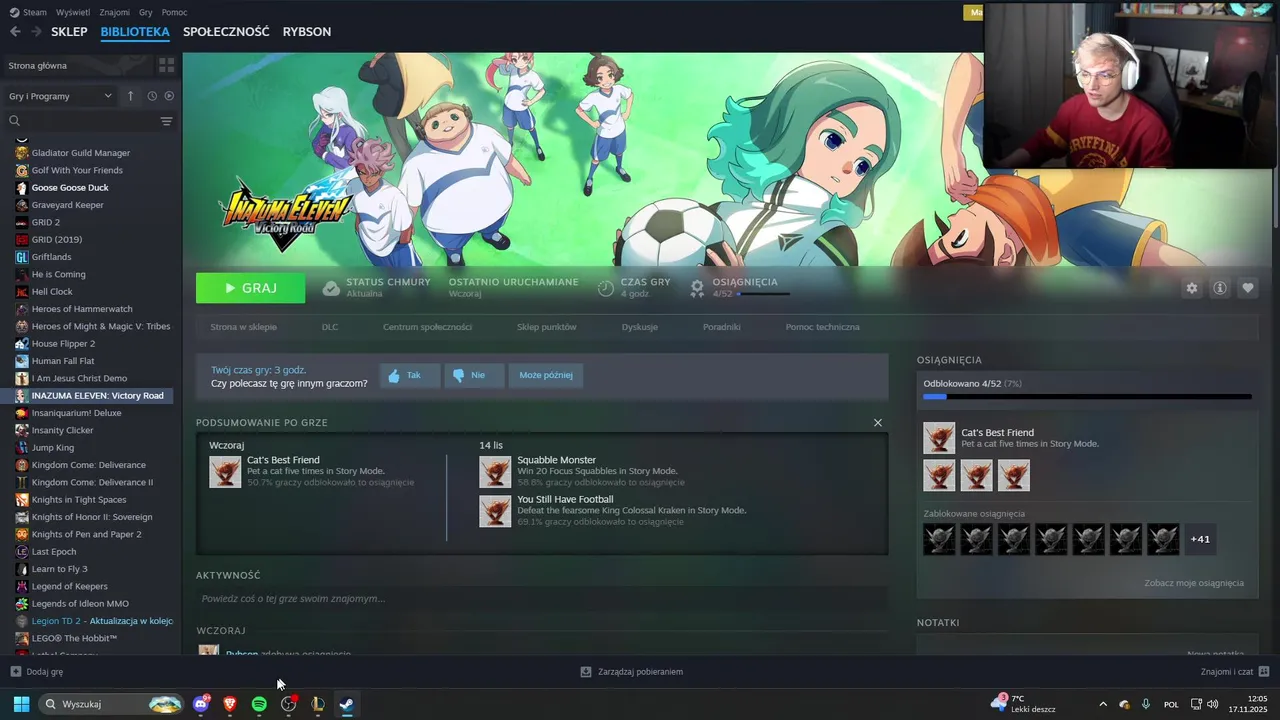Viewport: 1280px width, 720px height.
Task: Open the library advanced filter icon
Action: click(x=166, y=121)
